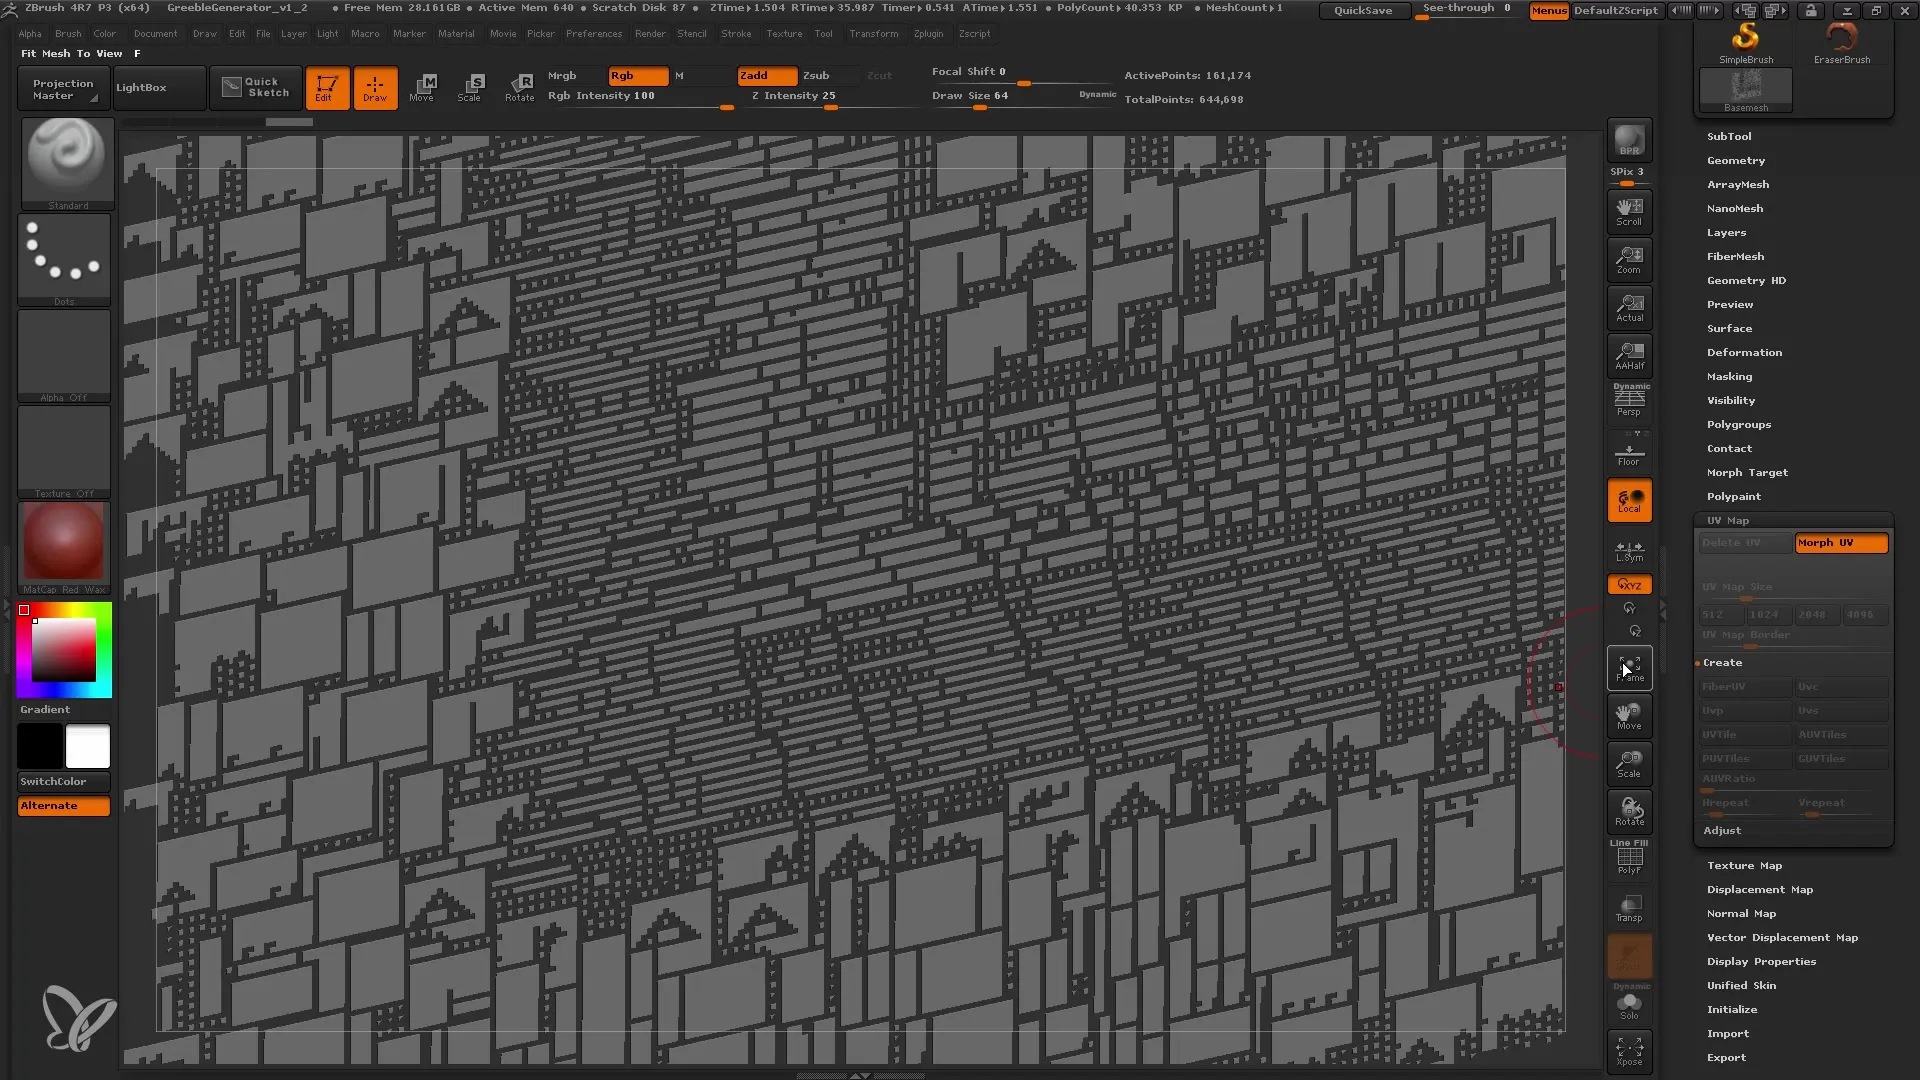Toggle Local transformations button
This screenshot has height=1080, width=1920.
coord(1629,500)
